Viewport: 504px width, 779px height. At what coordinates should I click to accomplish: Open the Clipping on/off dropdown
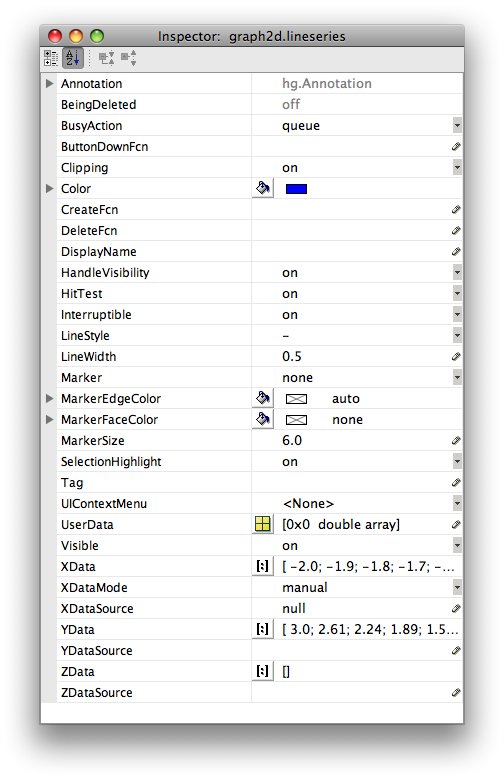point(457,167)
